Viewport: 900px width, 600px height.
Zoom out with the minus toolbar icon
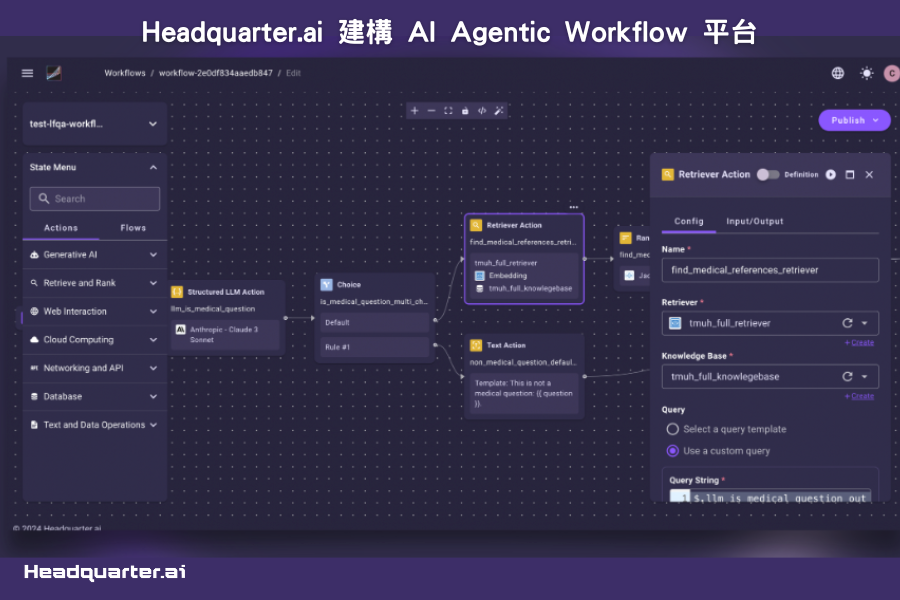[x=431, y=111]
